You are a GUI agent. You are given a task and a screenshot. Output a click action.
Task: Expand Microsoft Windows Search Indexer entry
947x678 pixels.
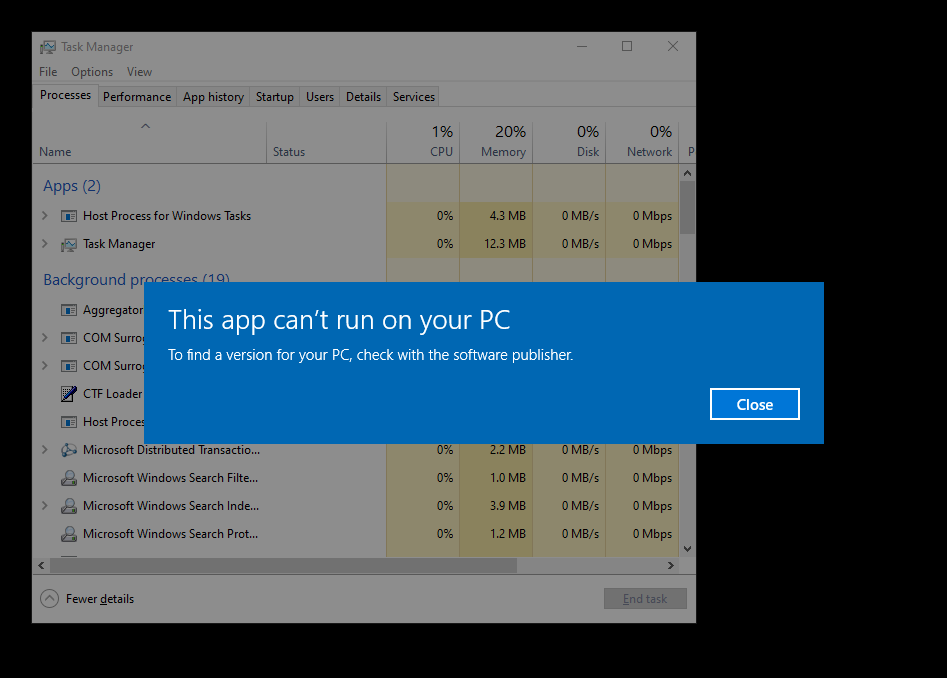[44, 506]
